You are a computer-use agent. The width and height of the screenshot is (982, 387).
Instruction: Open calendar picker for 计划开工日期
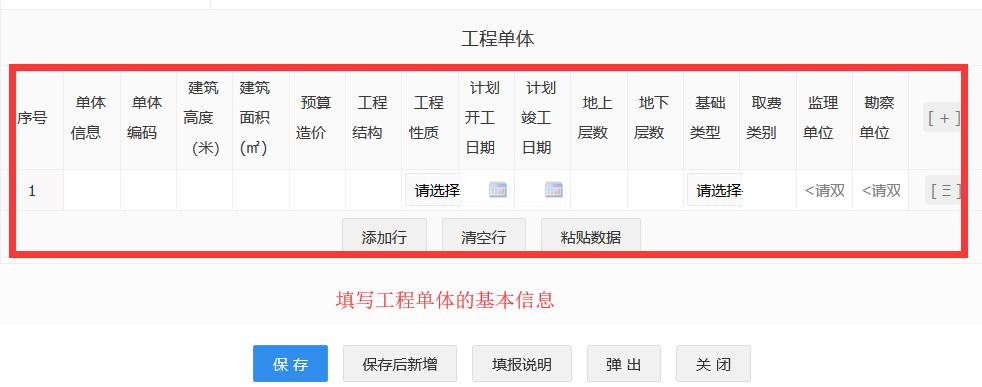tap(497, 190)
